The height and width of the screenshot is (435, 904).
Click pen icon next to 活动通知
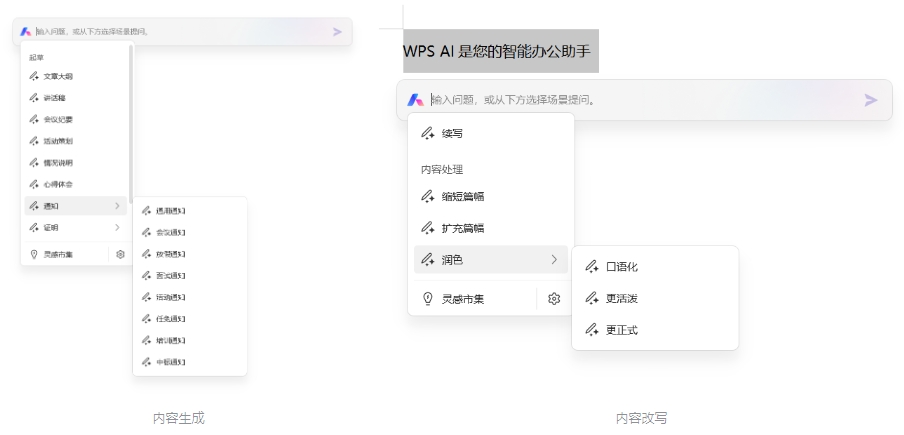pos(146,297)
